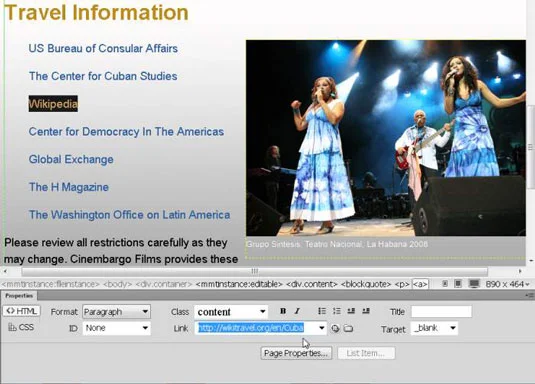Click the List Item button
The width and height of the screenshot is (535, 384).
(x=366, y=353)
